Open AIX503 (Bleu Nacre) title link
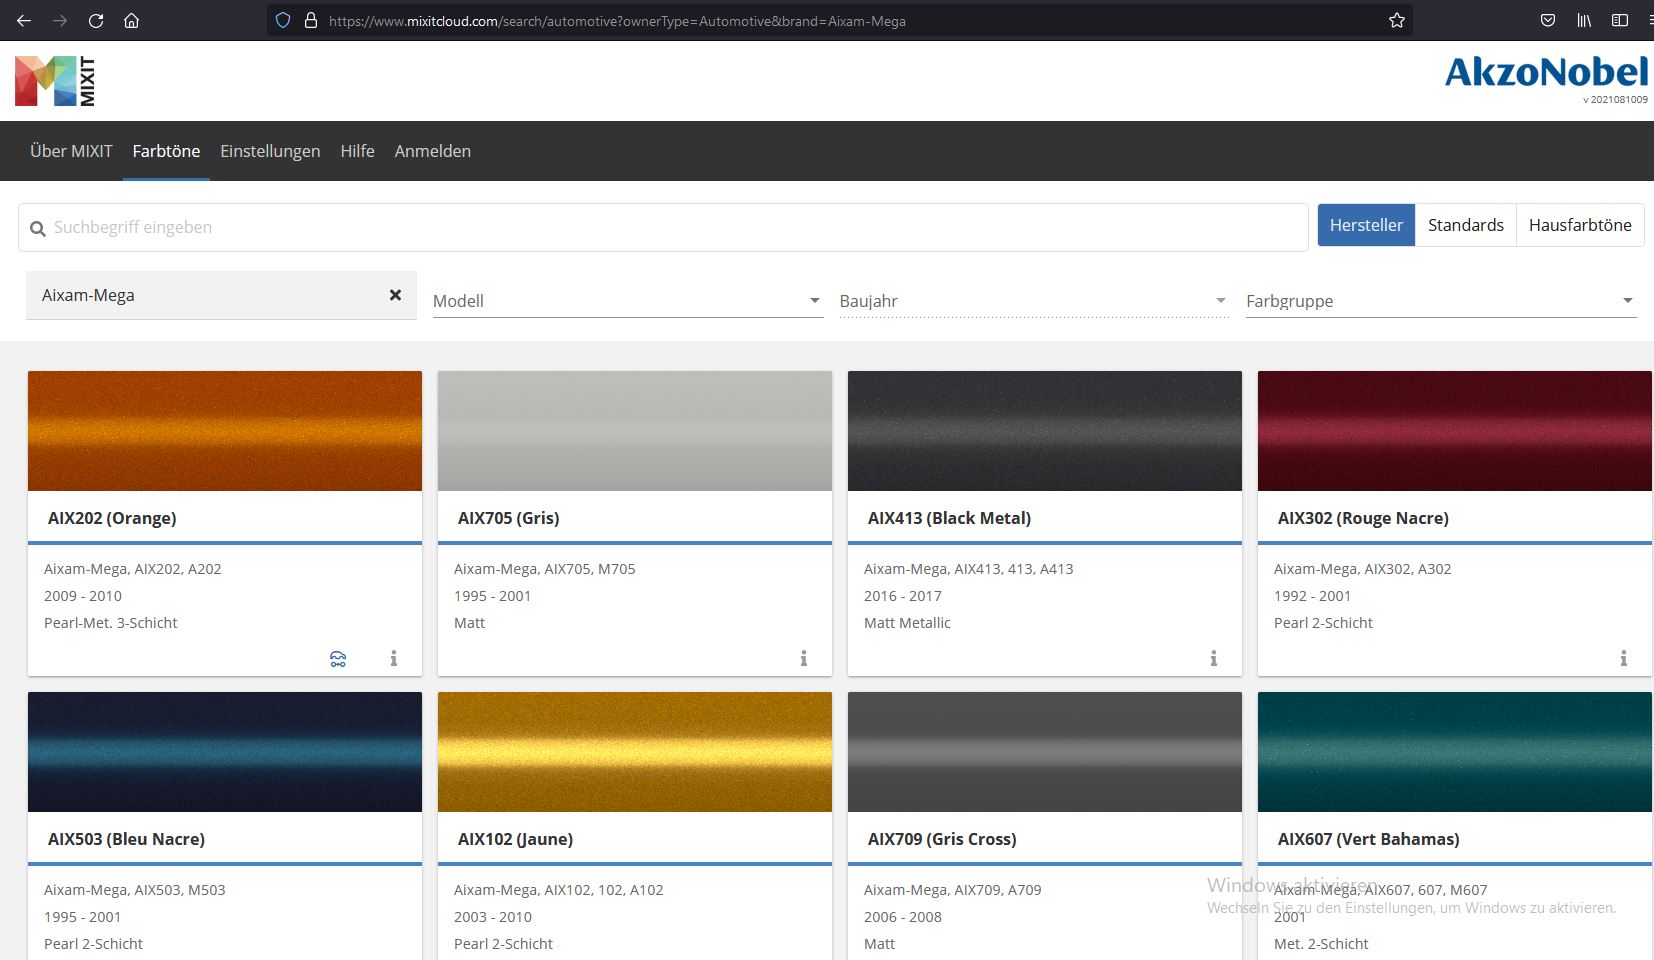 (x=126, y=839)
